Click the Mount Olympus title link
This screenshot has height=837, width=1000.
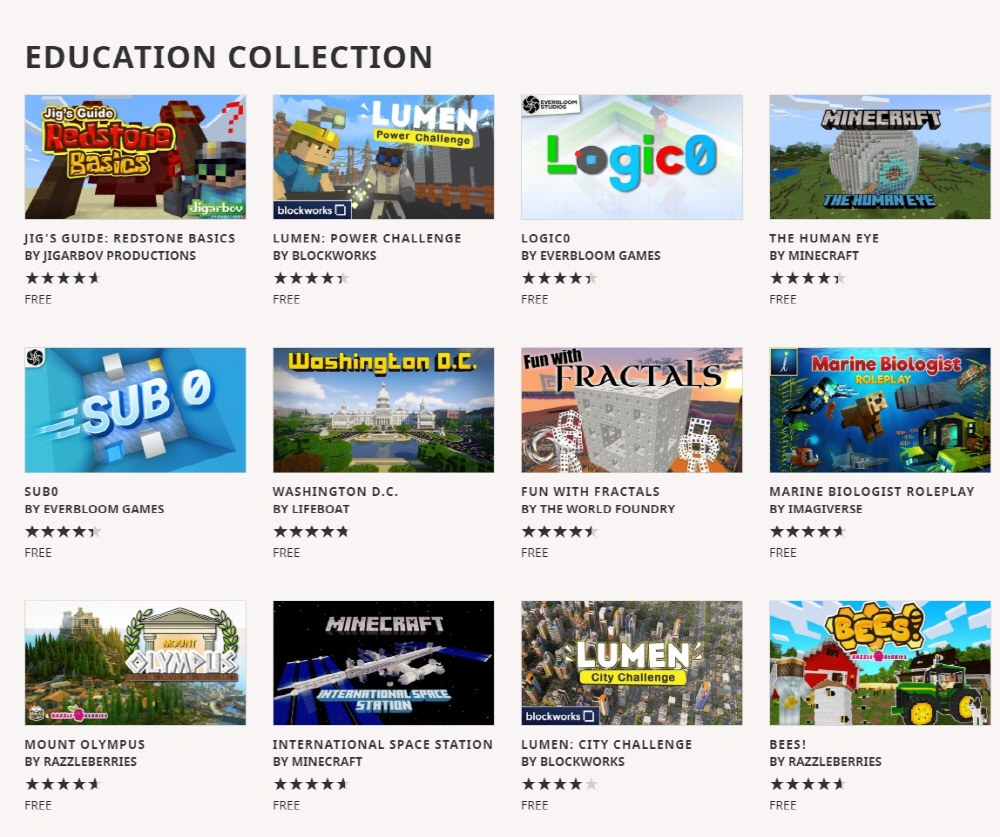coord(85,744)
